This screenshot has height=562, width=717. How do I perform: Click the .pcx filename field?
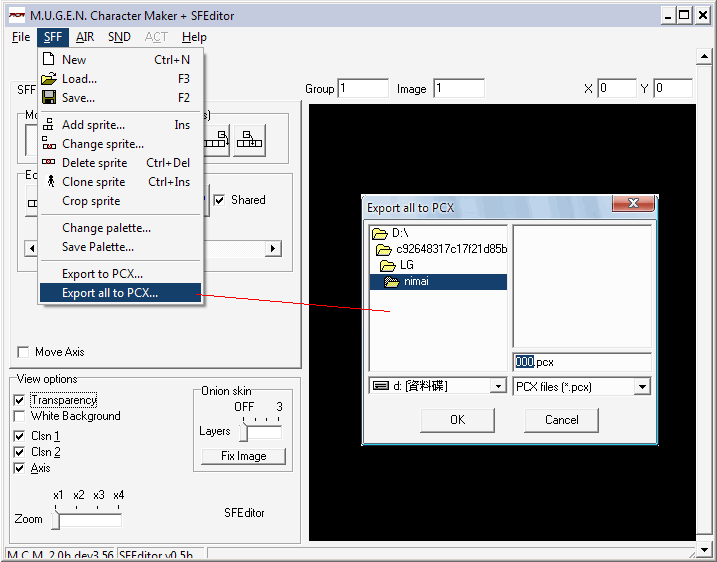tap(582, 362)
